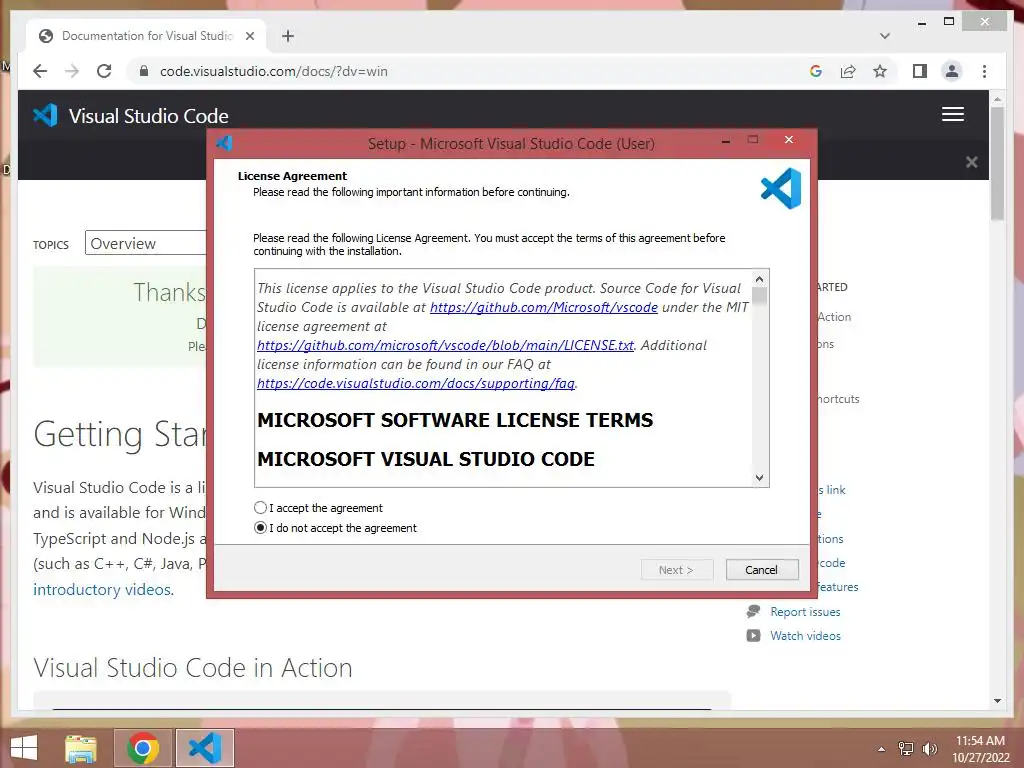1024x768 pixels.
Task: Click the large VS Code logo in Setup dialog
Action: [x=781, y=188]
